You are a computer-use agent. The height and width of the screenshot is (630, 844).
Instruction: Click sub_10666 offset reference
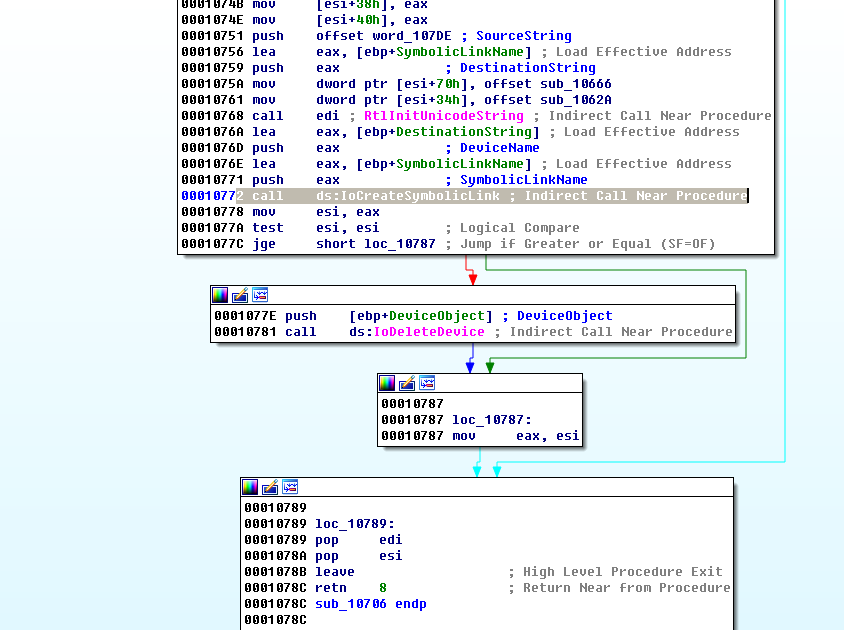pos(576,84)
